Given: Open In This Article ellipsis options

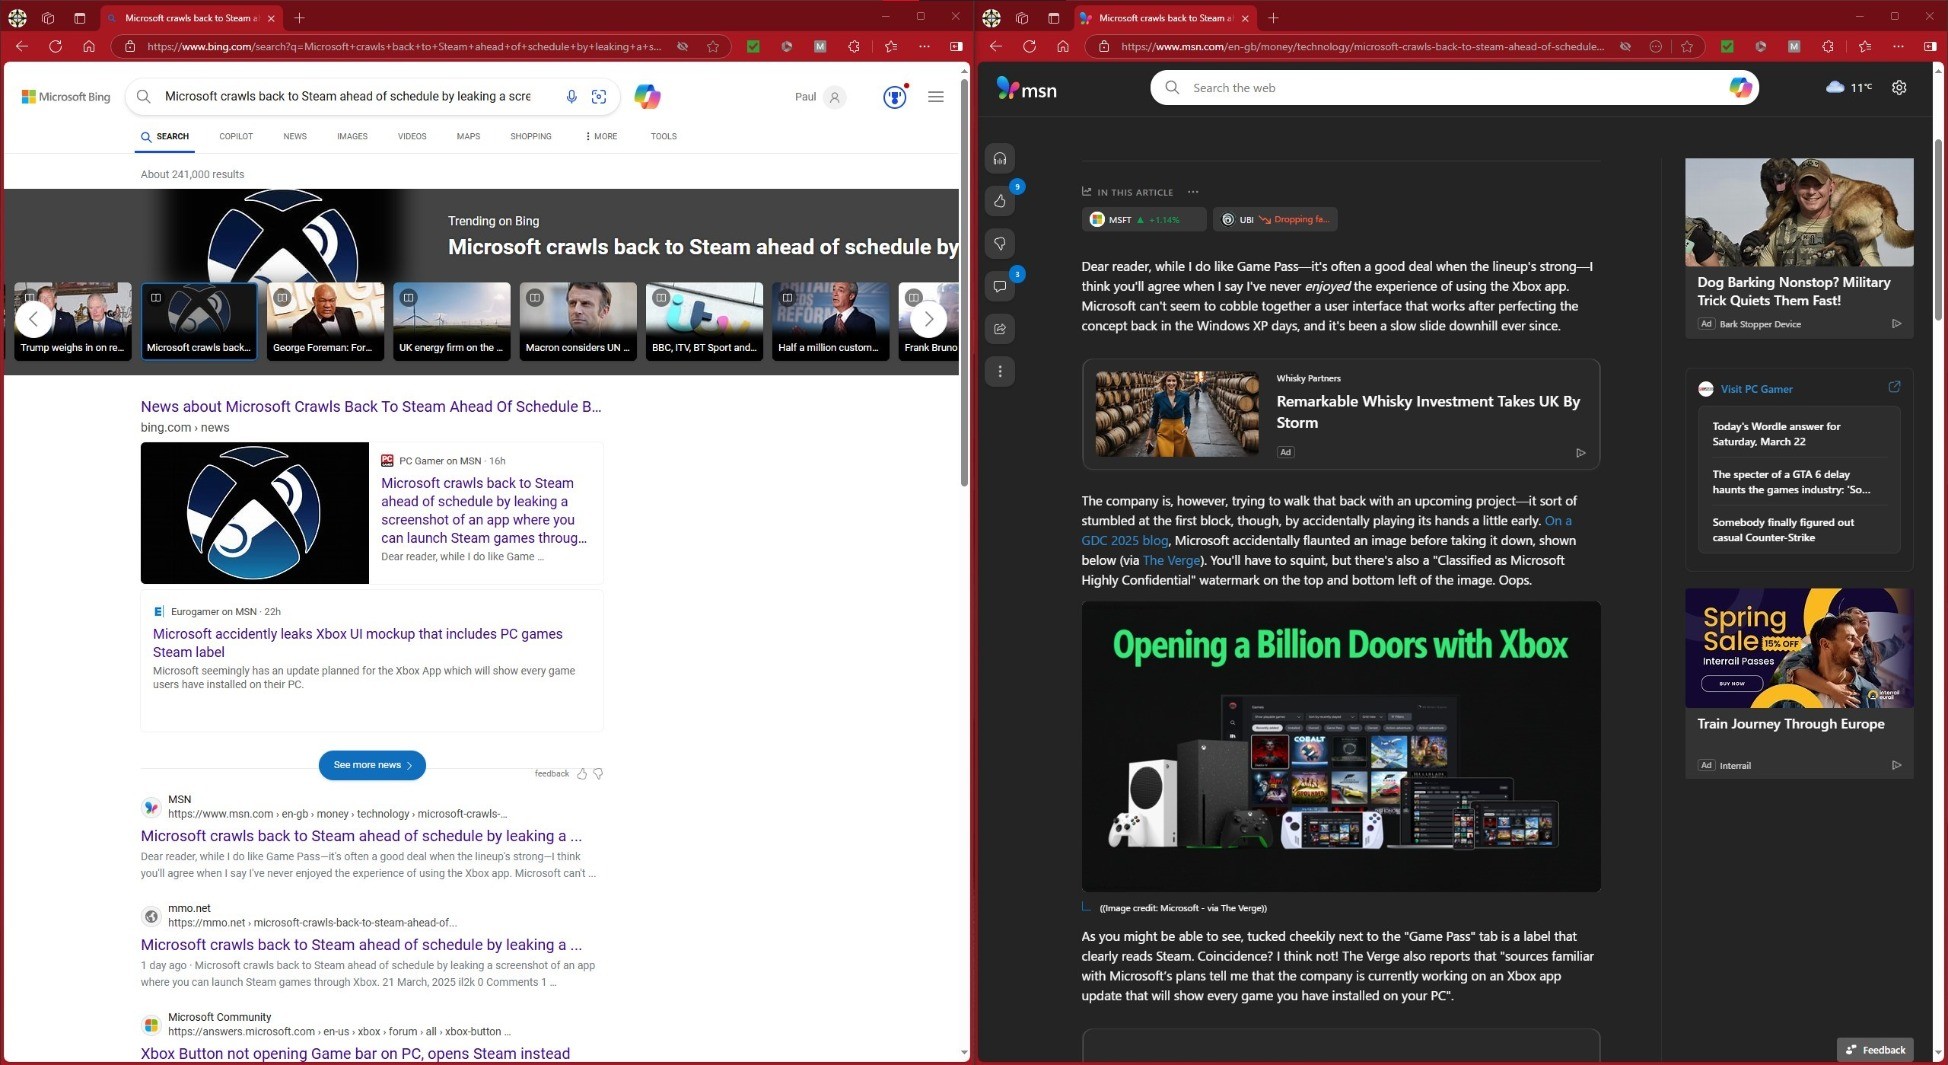Looking at the screenshot, I should tap(1193, 192).
